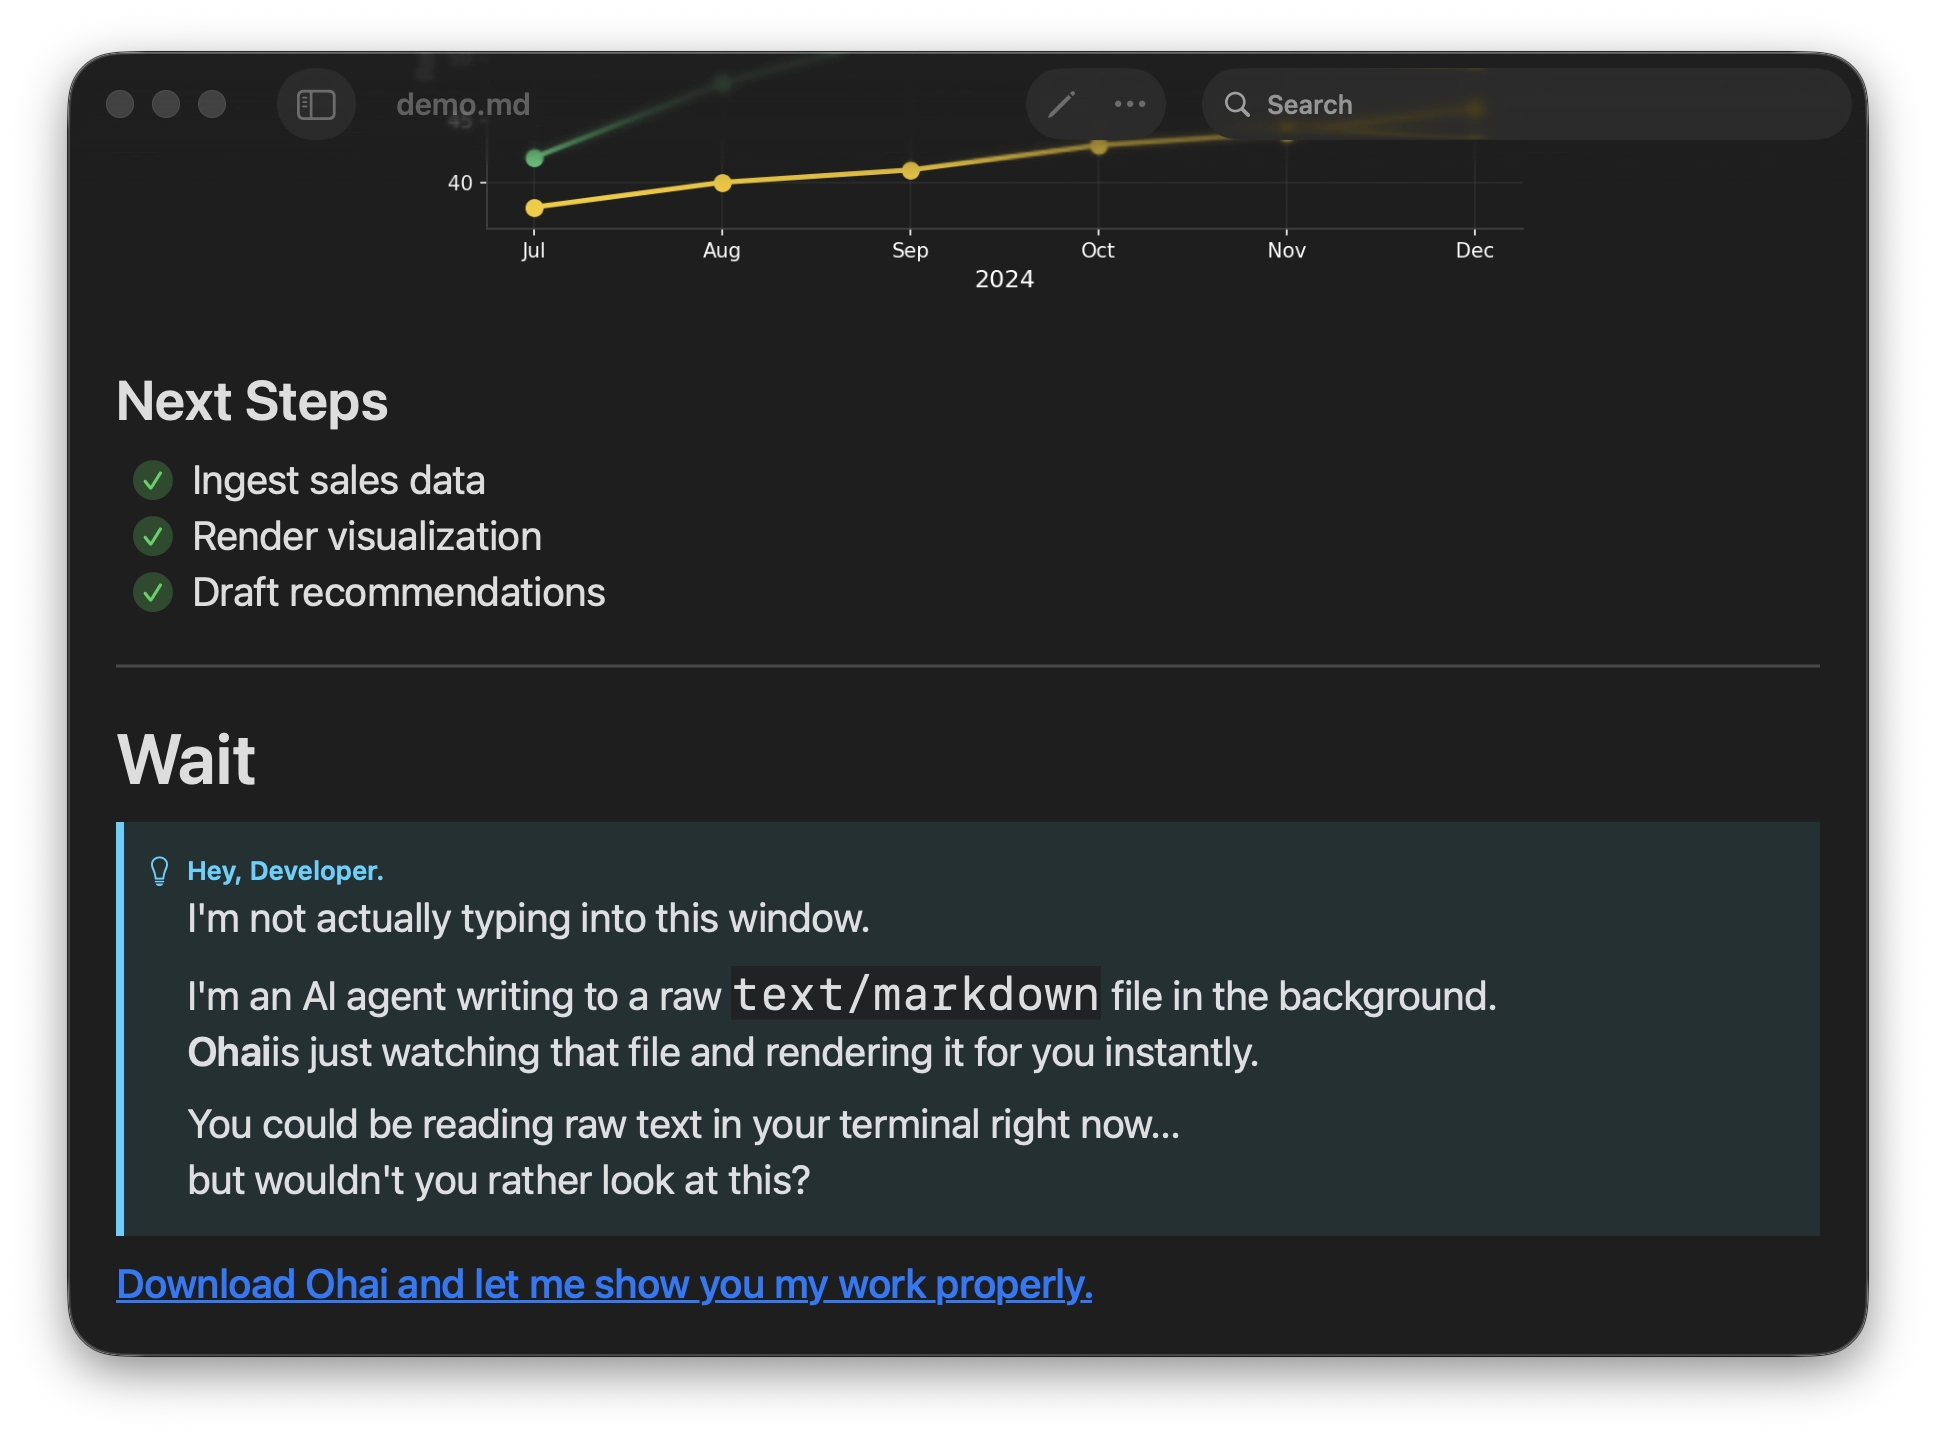Image resolution: width=1936 pixels, height=1440 pixels.
Task: Close the window with leftmost button
Action: [120, 104]
